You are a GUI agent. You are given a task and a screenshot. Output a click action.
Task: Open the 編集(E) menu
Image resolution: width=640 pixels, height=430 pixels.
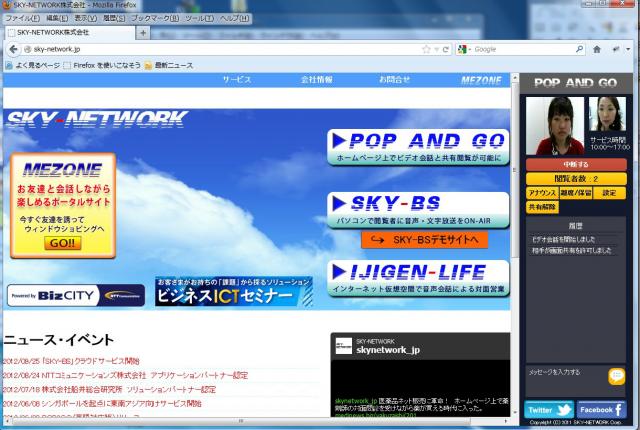coord(57,18)
